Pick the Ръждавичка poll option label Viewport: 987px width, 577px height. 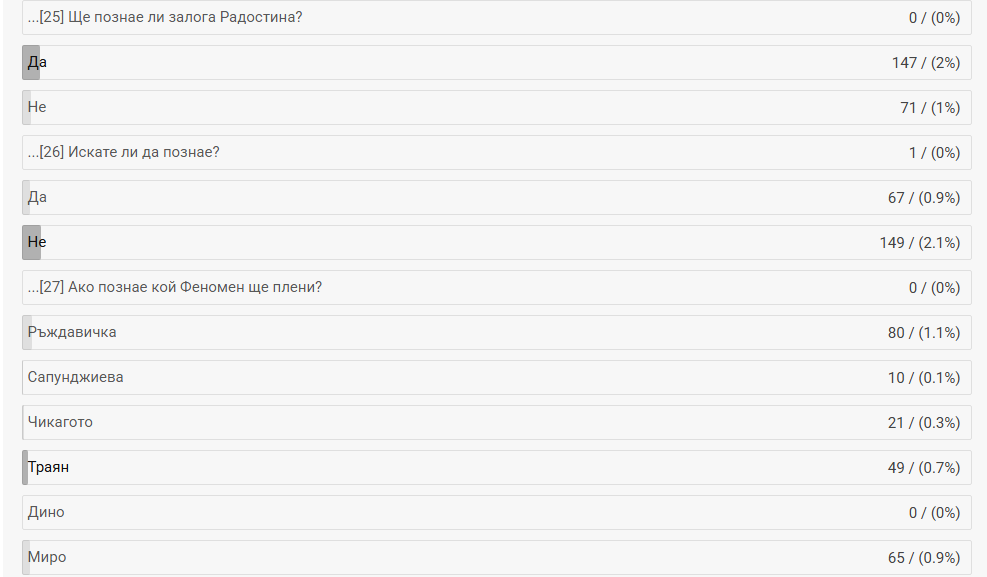coord(72,332)
